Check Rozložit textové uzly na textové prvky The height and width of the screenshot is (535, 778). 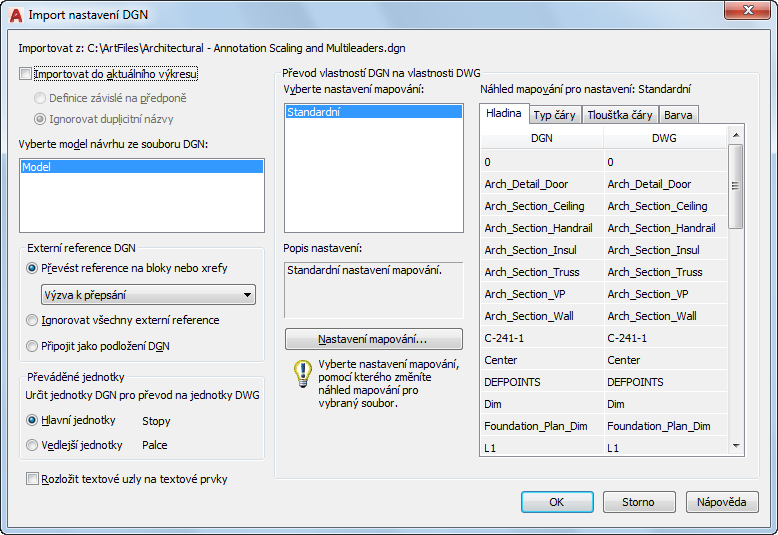[x=32, y=479]
